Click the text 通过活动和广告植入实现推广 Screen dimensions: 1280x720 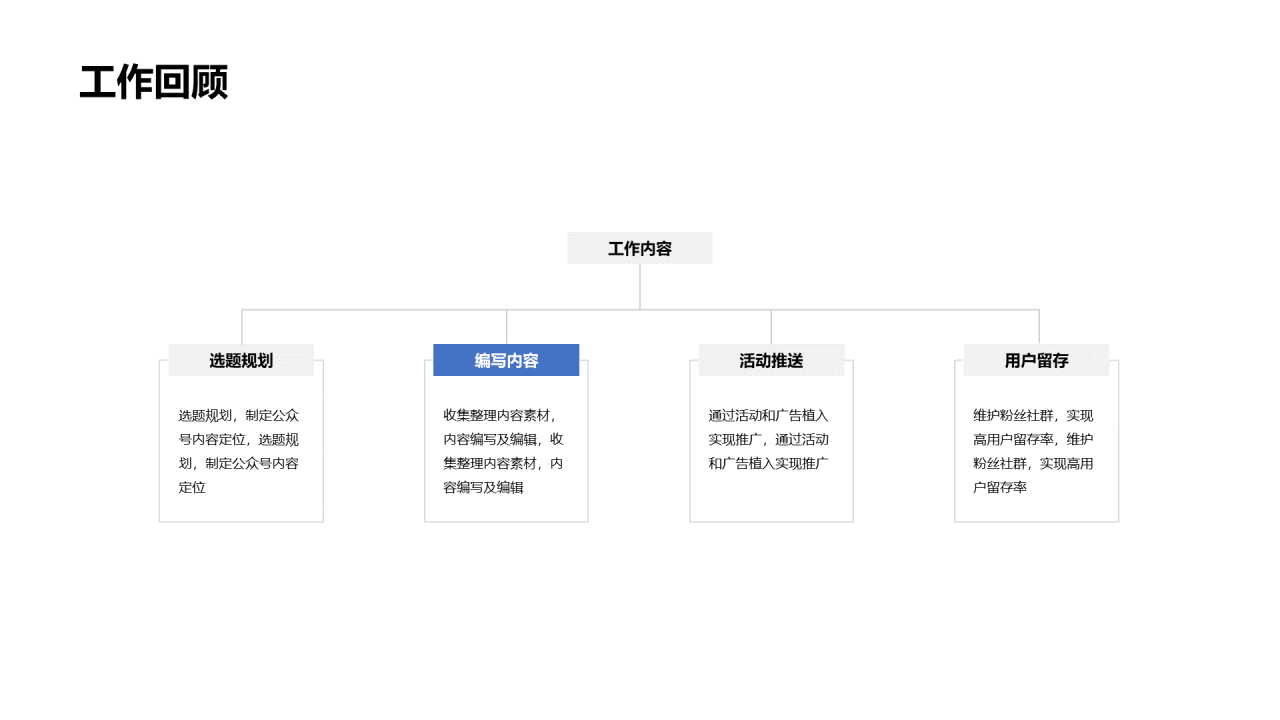pos(770,416)
